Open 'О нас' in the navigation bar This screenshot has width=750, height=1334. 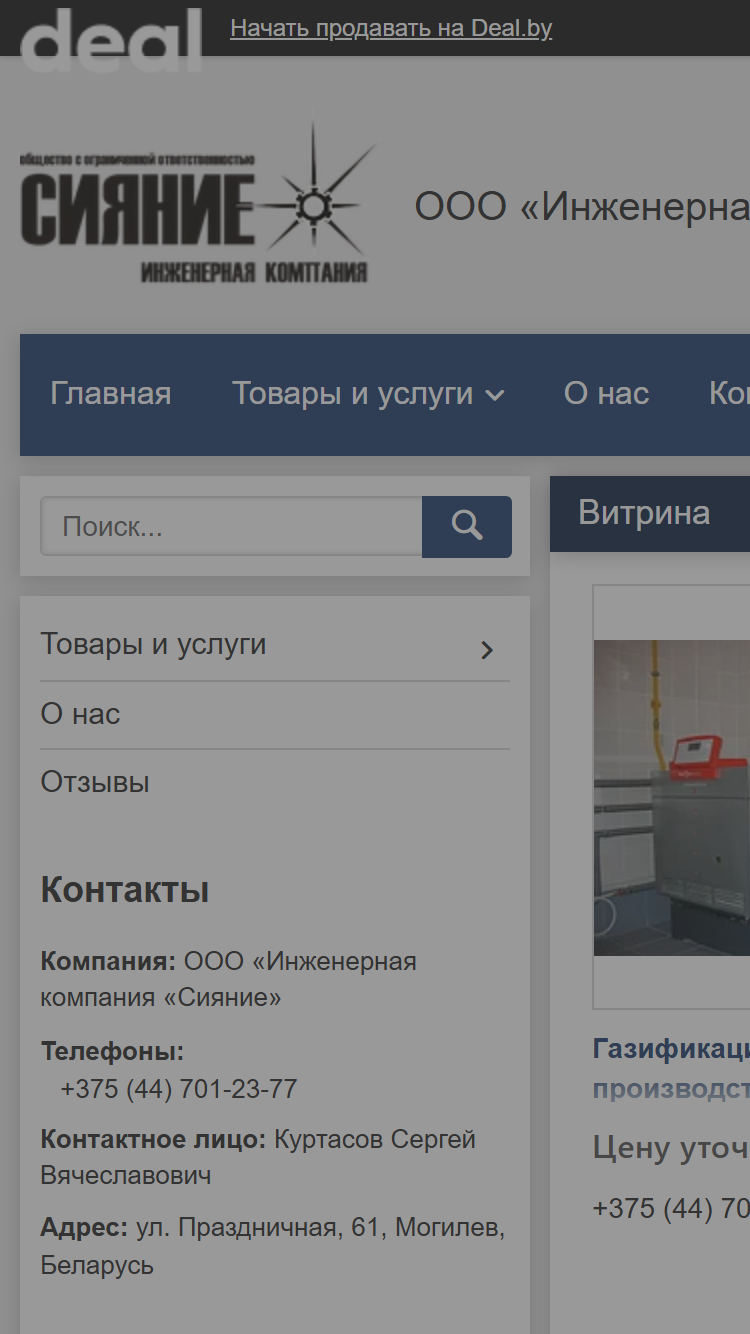pyautogui.click(x=606, y=394)
